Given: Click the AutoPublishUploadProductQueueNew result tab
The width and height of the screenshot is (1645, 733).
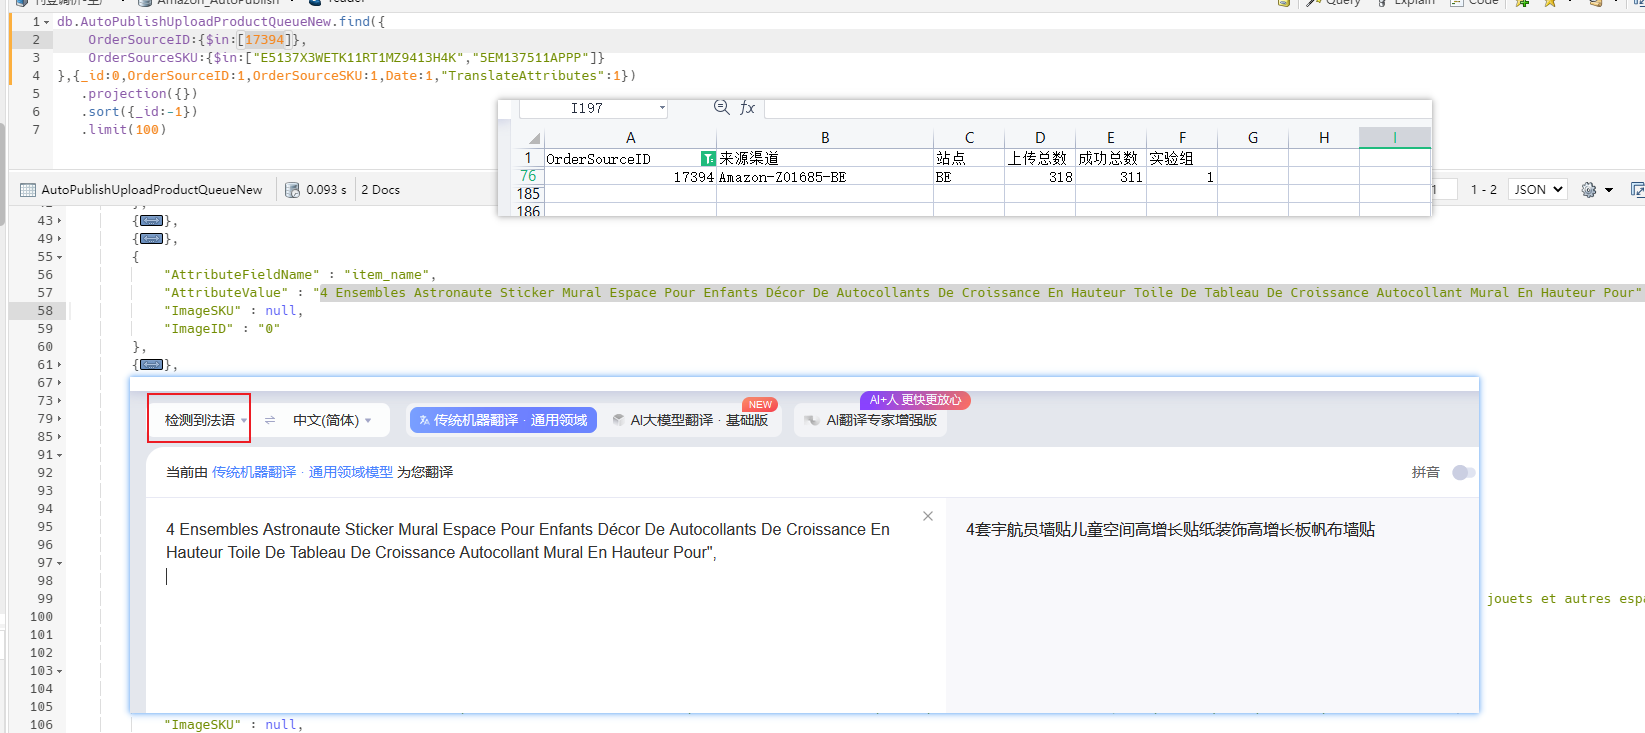Looking at the screenshot, I should [142, 190].
